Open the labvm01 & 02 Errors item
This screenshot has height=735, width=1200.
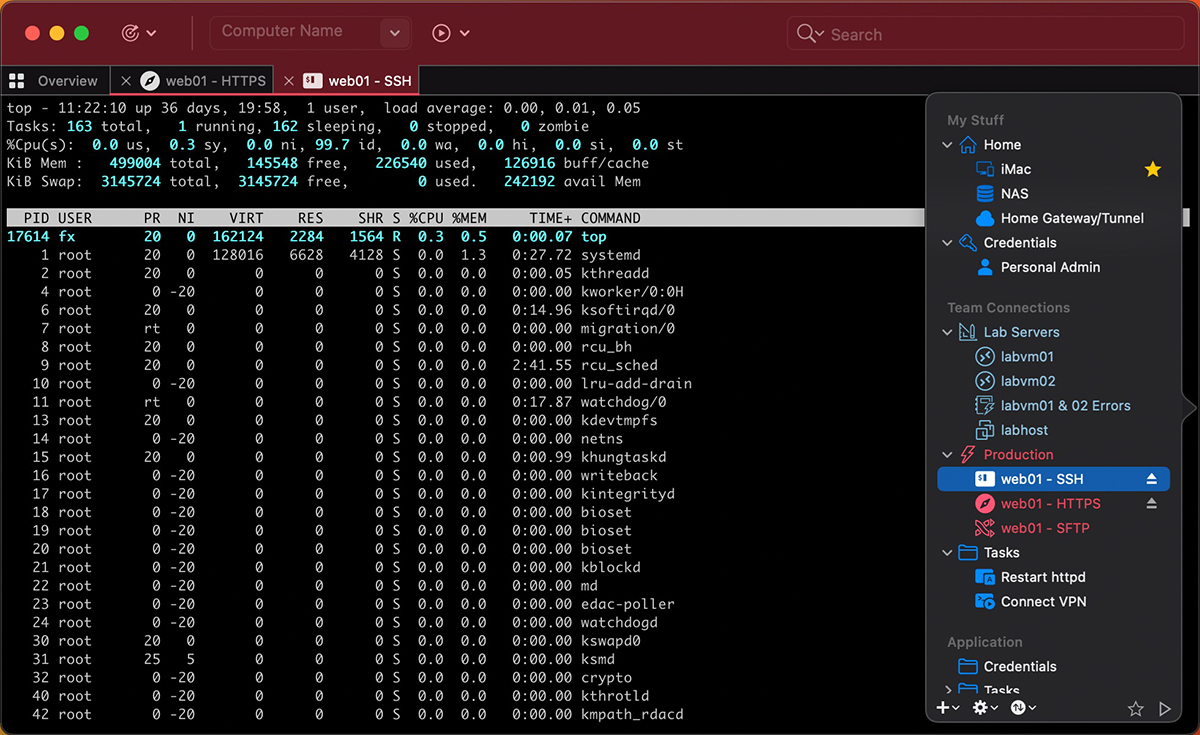[x=1065, y=406]
